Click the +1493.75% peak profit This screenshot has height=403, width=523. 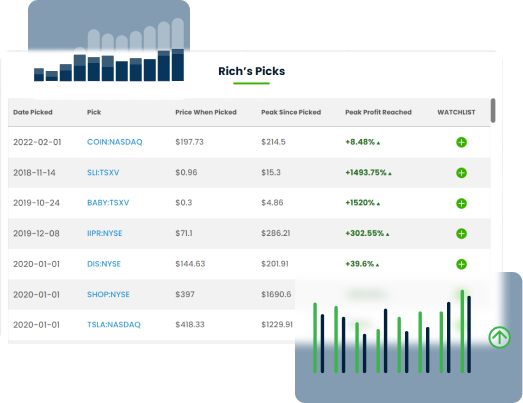tap(368, 172)
